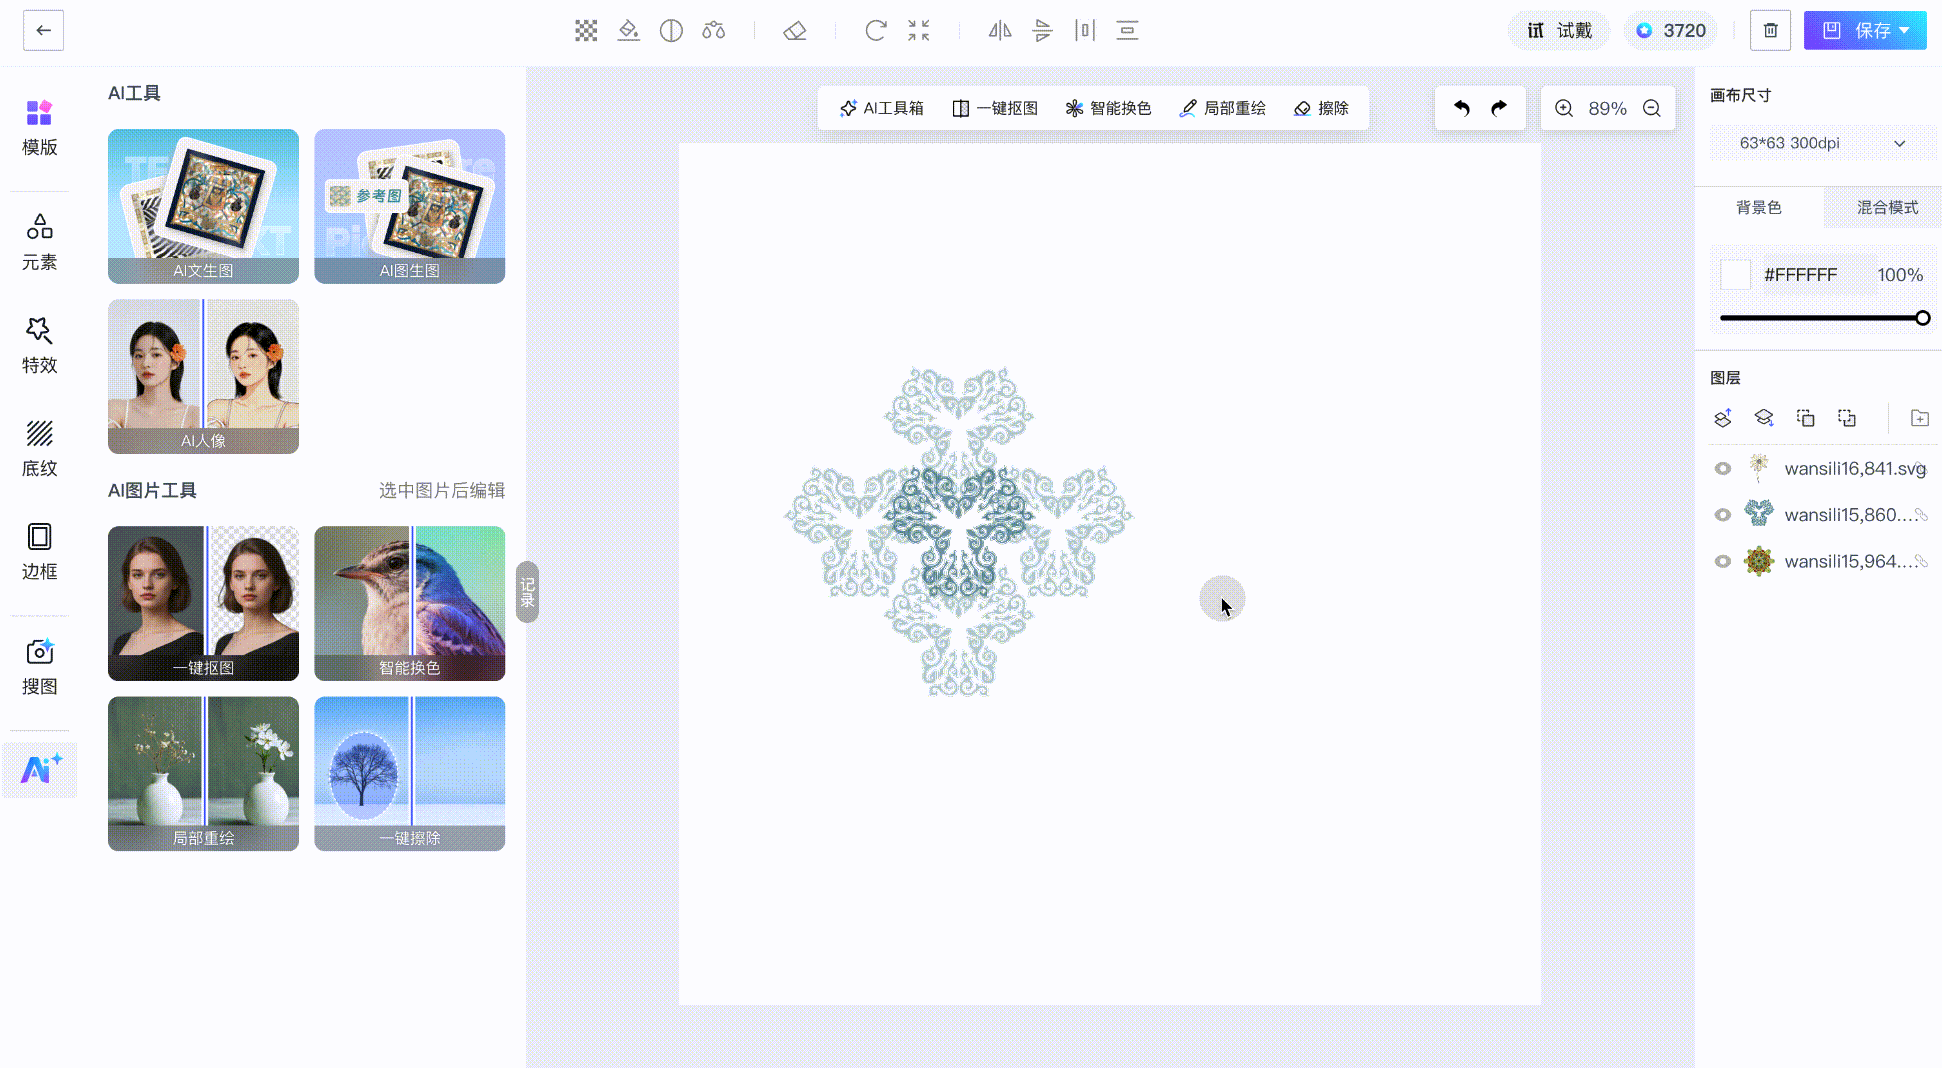Select the 背景色 tab
Viewport: 1942px width, 1068px height.
point(1758,207)
